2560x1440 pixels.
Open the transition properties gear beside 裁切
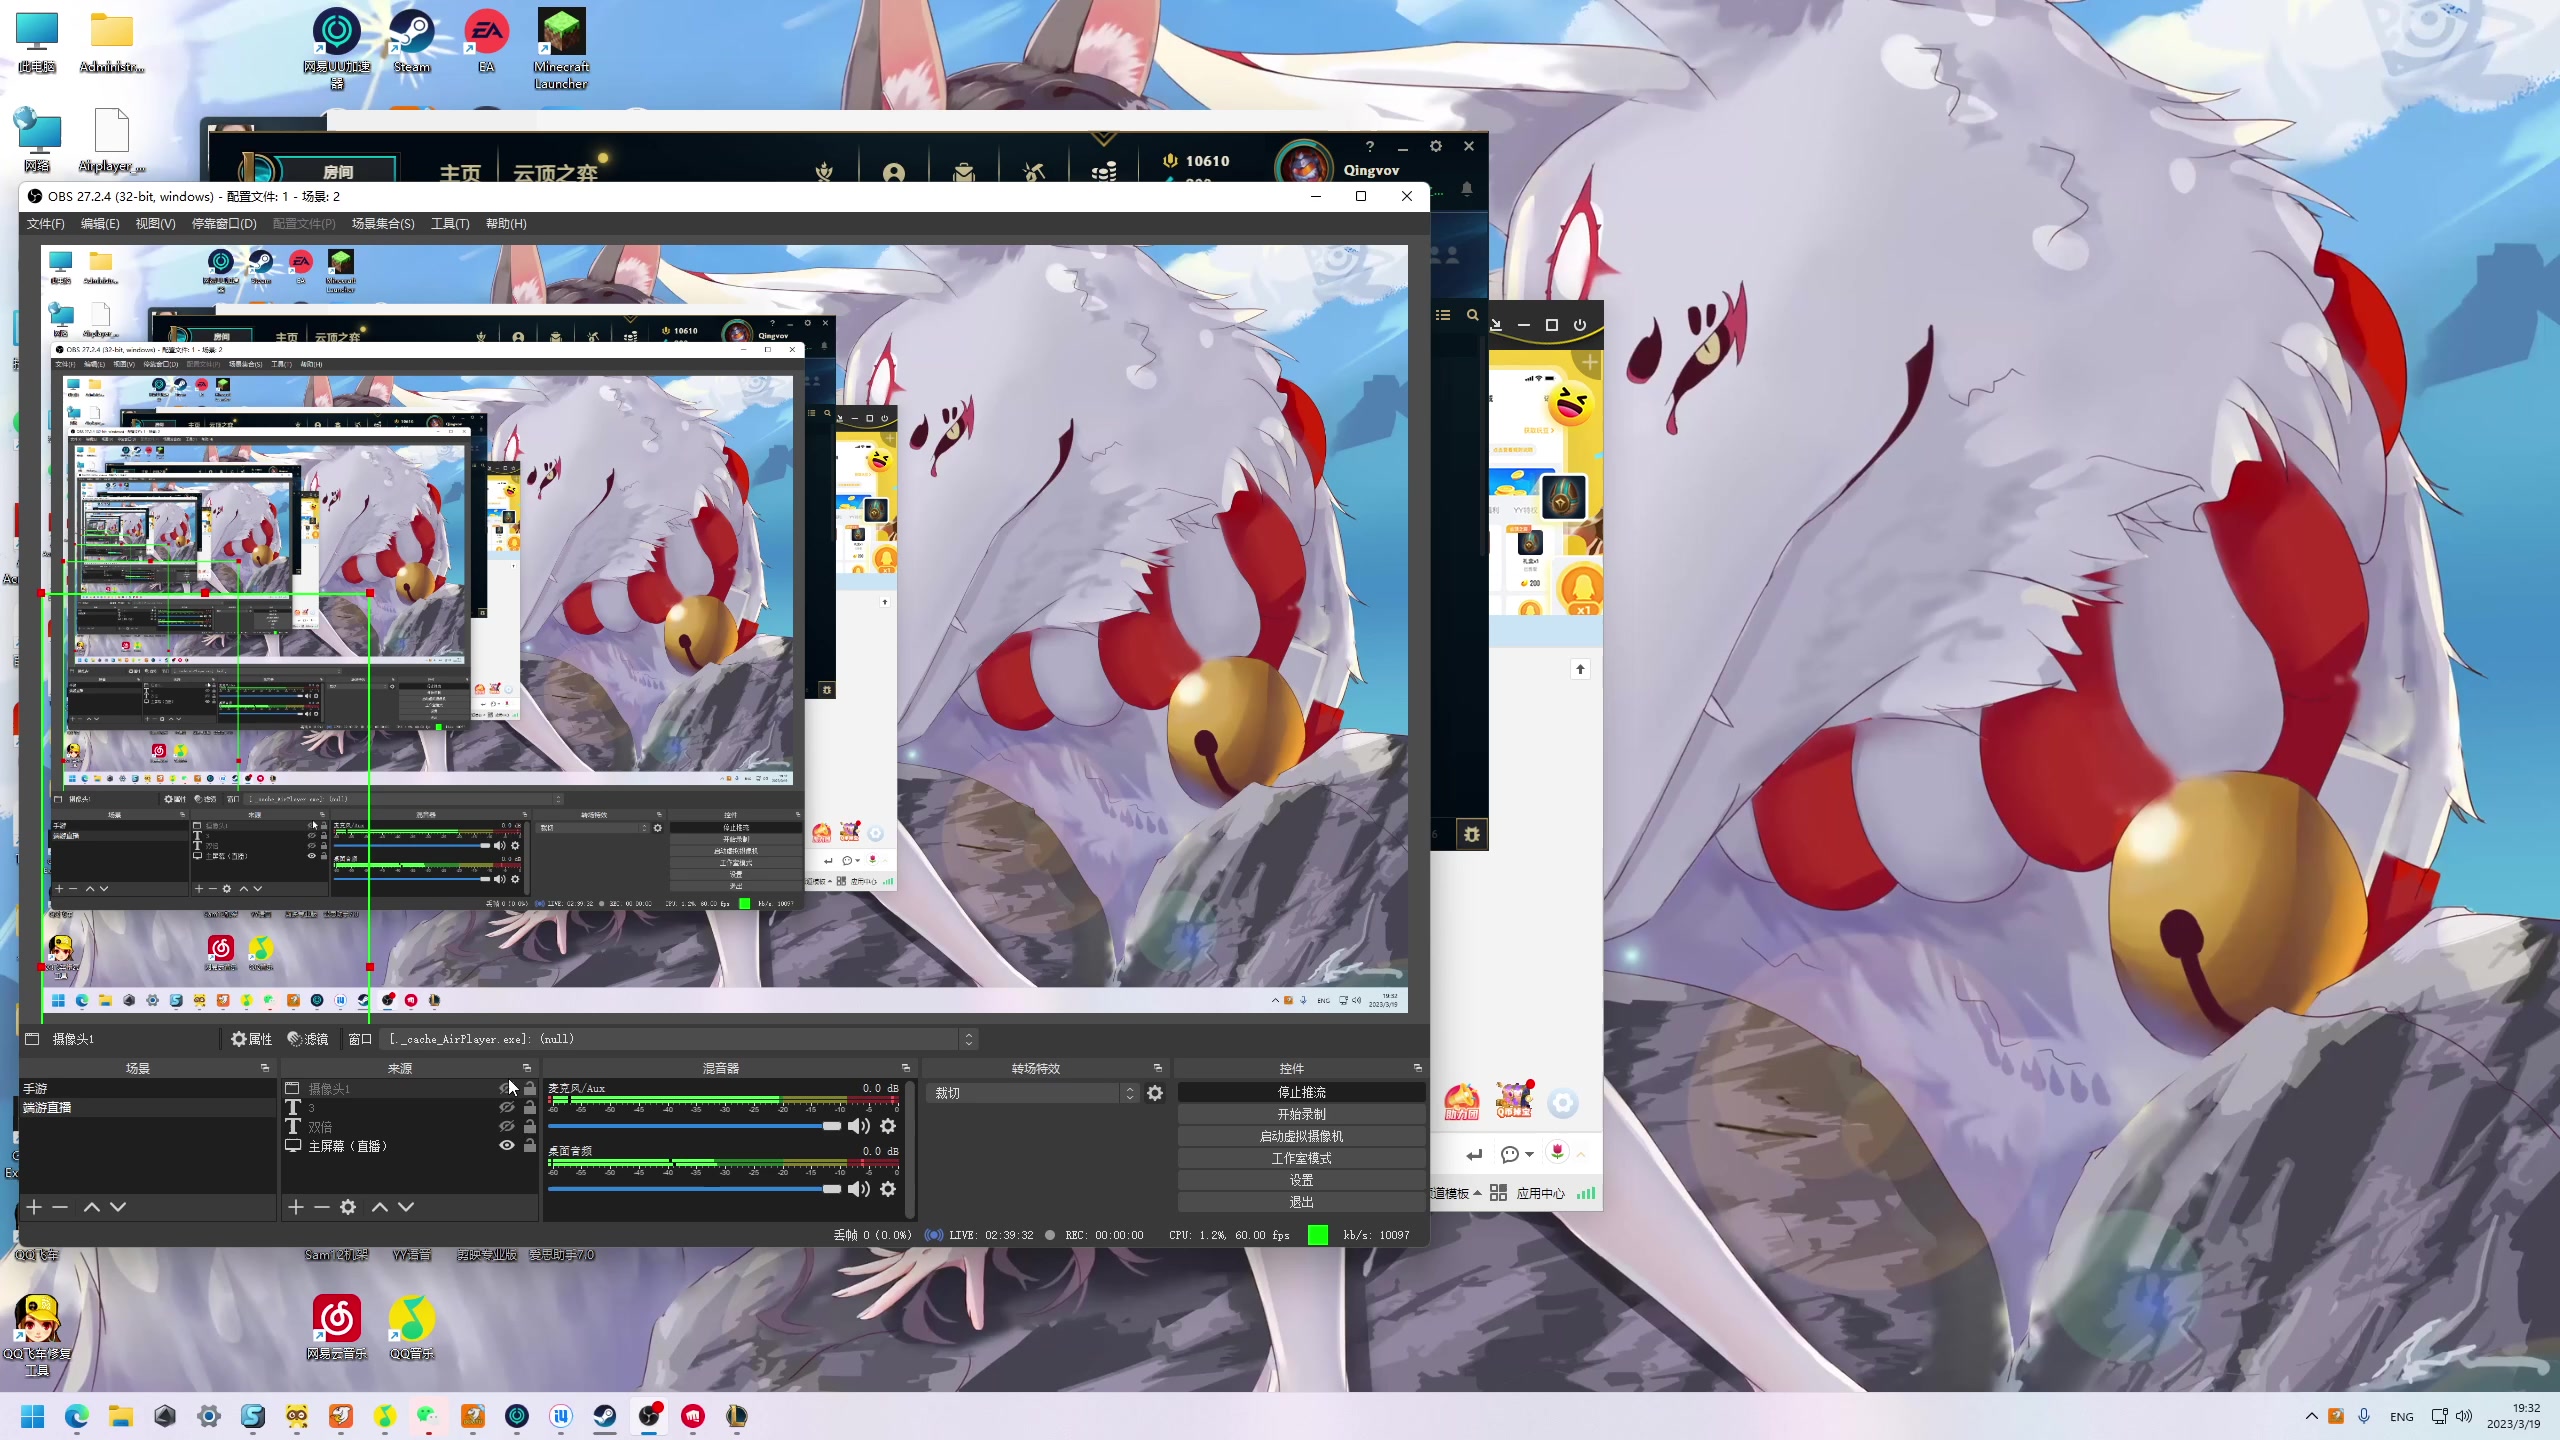(1155, 1093)
